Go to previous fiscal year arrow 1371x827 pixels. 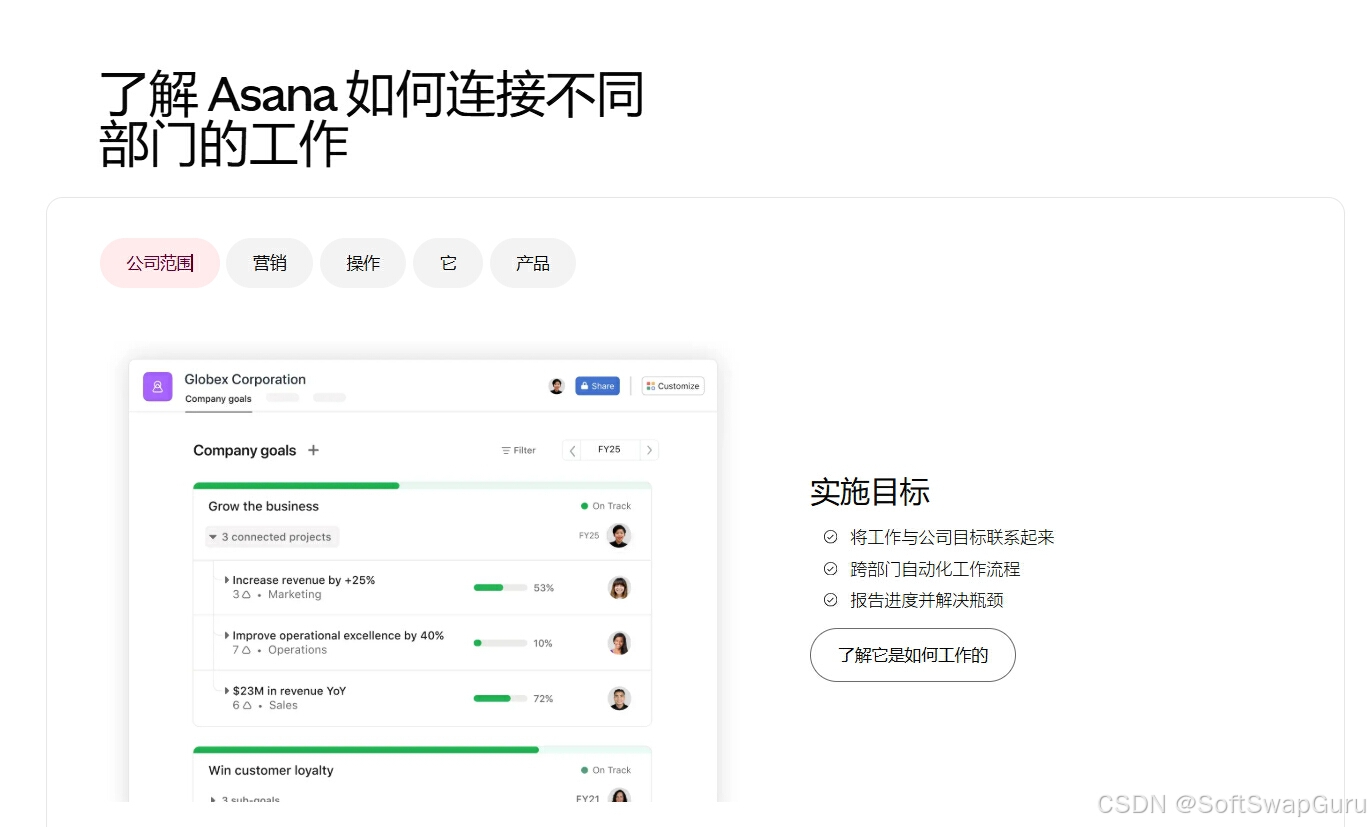[572, 450]
